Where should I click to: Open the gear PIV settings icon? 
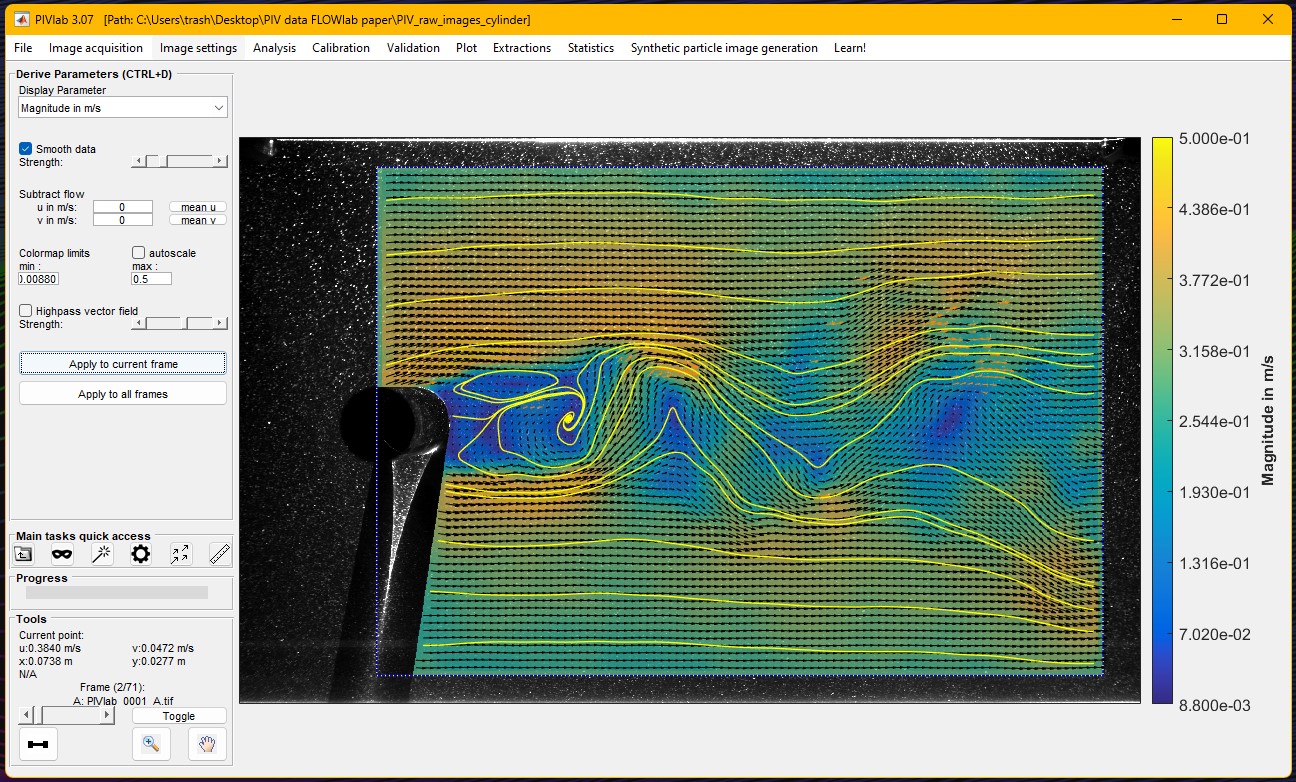tap(140, 554)
